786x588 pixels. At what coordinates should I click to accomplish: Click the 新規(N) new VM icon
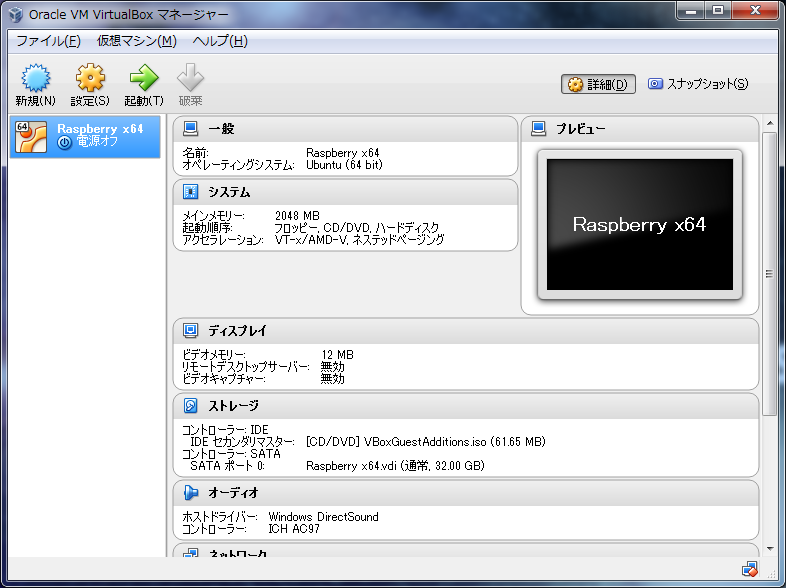(35, 79)
